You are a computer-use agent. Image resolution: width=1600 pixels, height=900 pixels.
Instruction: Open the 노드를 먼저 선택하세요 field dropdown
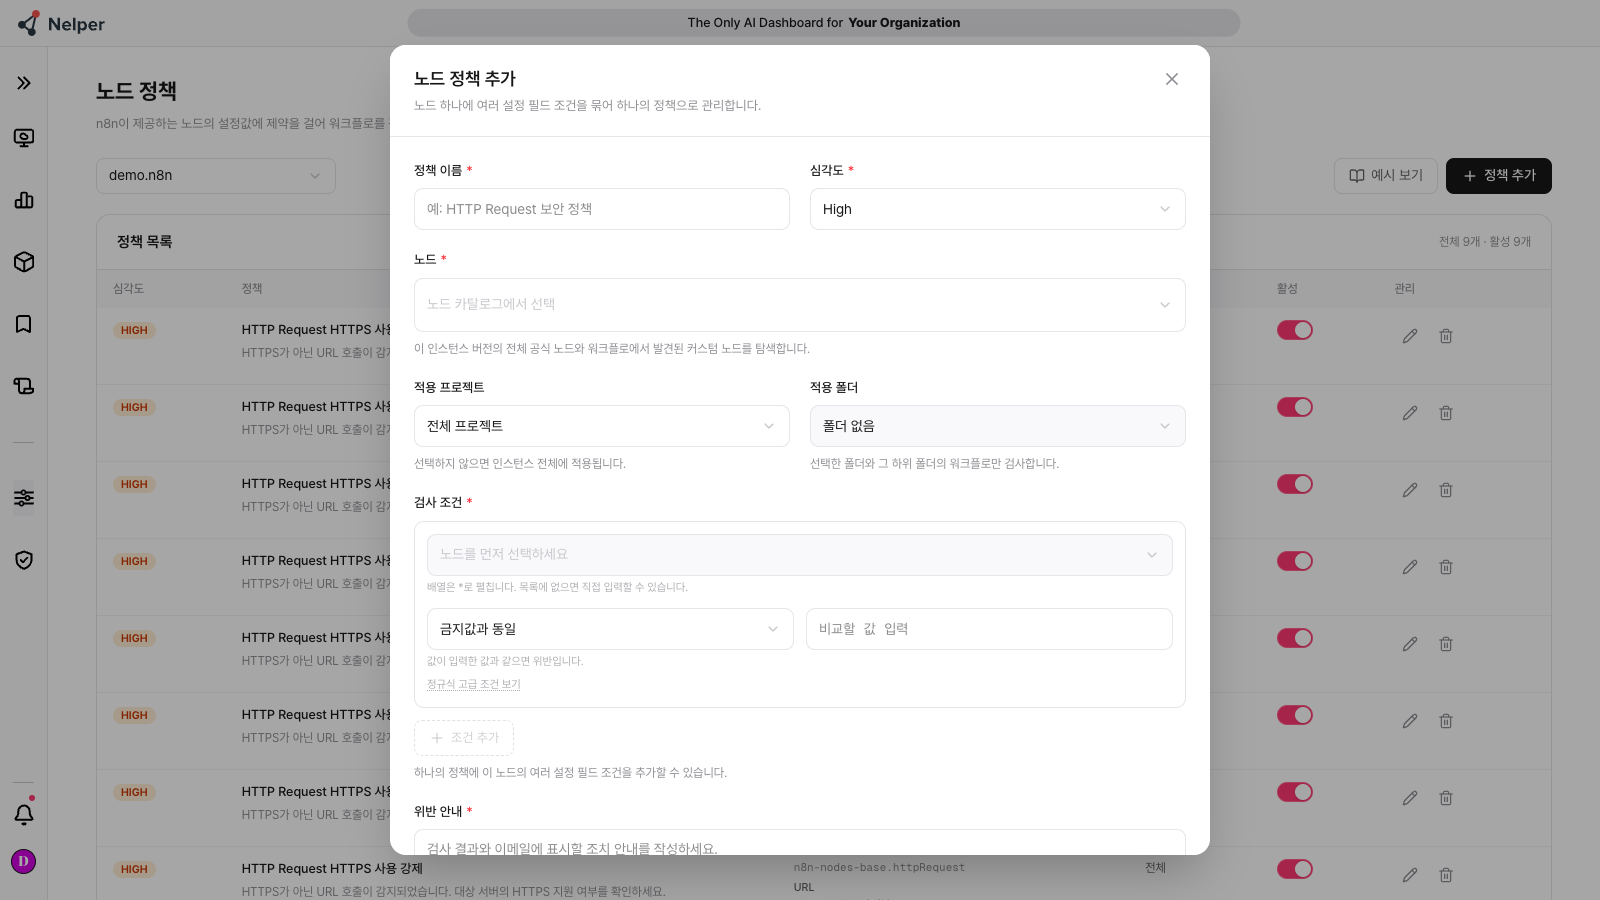(800, 555)
